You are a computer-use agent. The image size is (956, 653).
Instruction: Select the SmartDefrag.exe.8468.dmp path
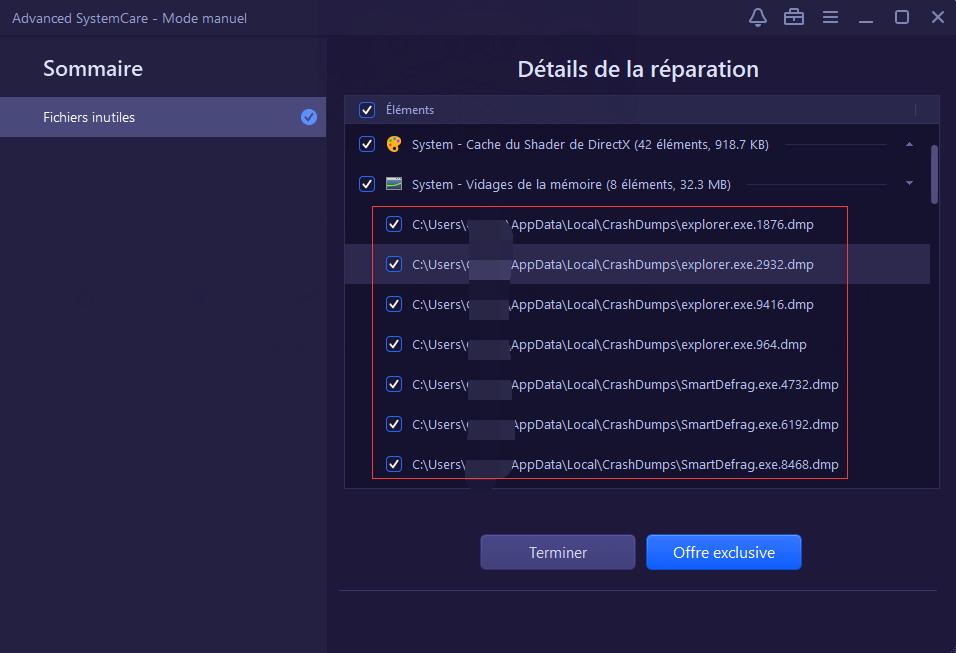(626, 465)
